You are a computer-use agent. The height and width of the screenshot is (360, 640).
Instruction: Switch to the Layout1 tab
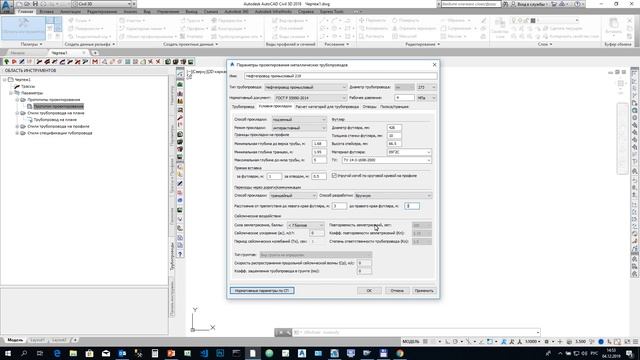37,340
